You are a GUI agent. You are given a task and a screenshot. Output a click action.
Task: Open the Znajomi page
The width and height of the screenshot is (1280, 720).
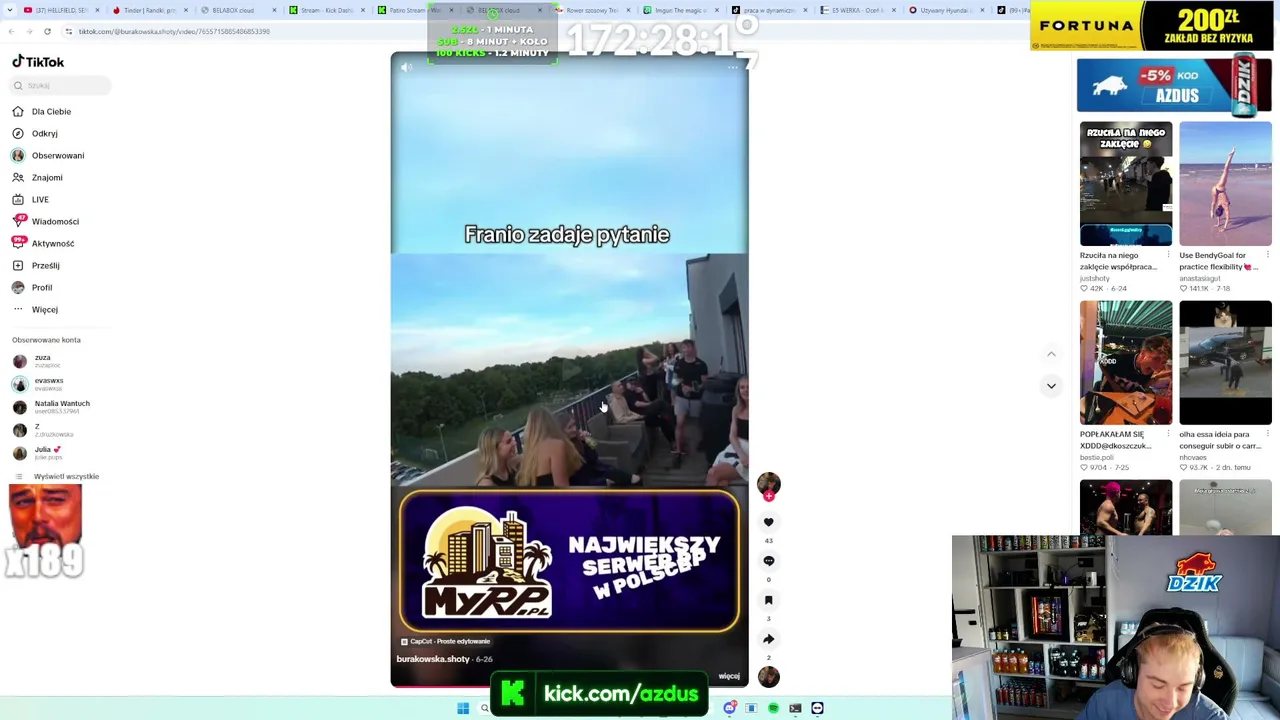tap(37, 178)
